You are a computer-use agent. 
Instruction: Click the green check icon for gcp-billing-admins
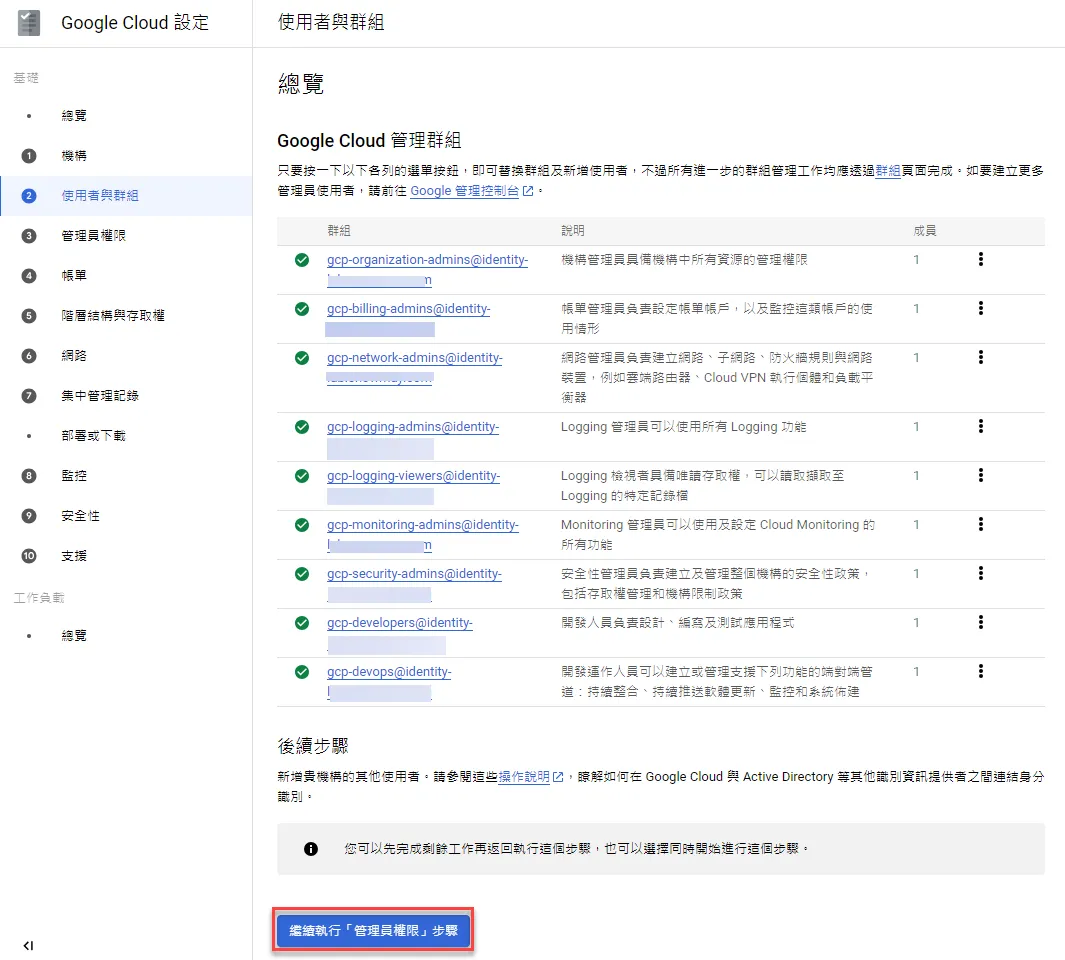pyautogui.click(x=302, y=309)
